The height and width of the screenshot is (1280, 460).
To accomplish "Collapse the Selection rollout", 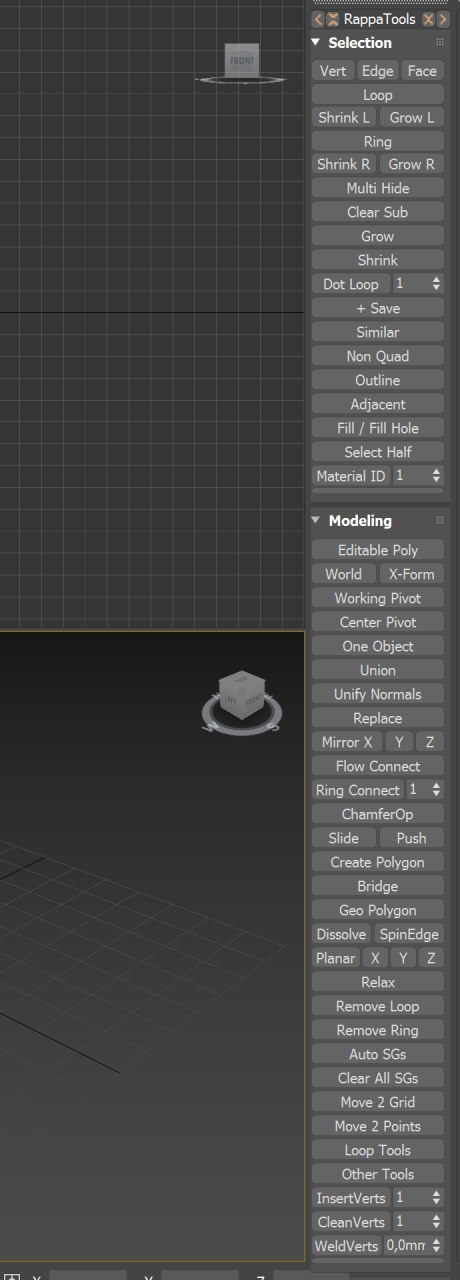I will click(316, 43).
